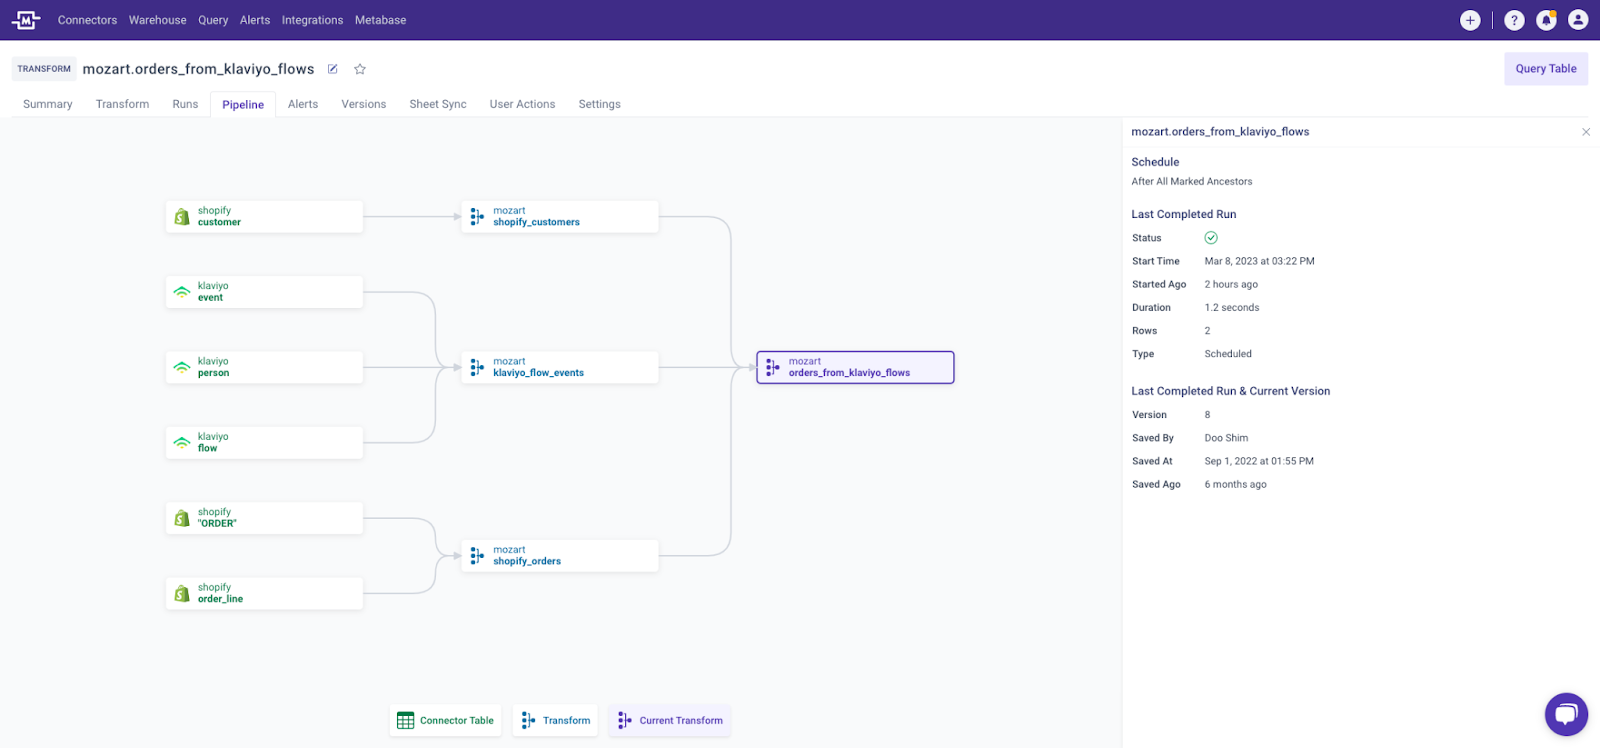Click the TRANSFORM badge label
Viewport: 1600px width, 748px height.
(44, 69)
